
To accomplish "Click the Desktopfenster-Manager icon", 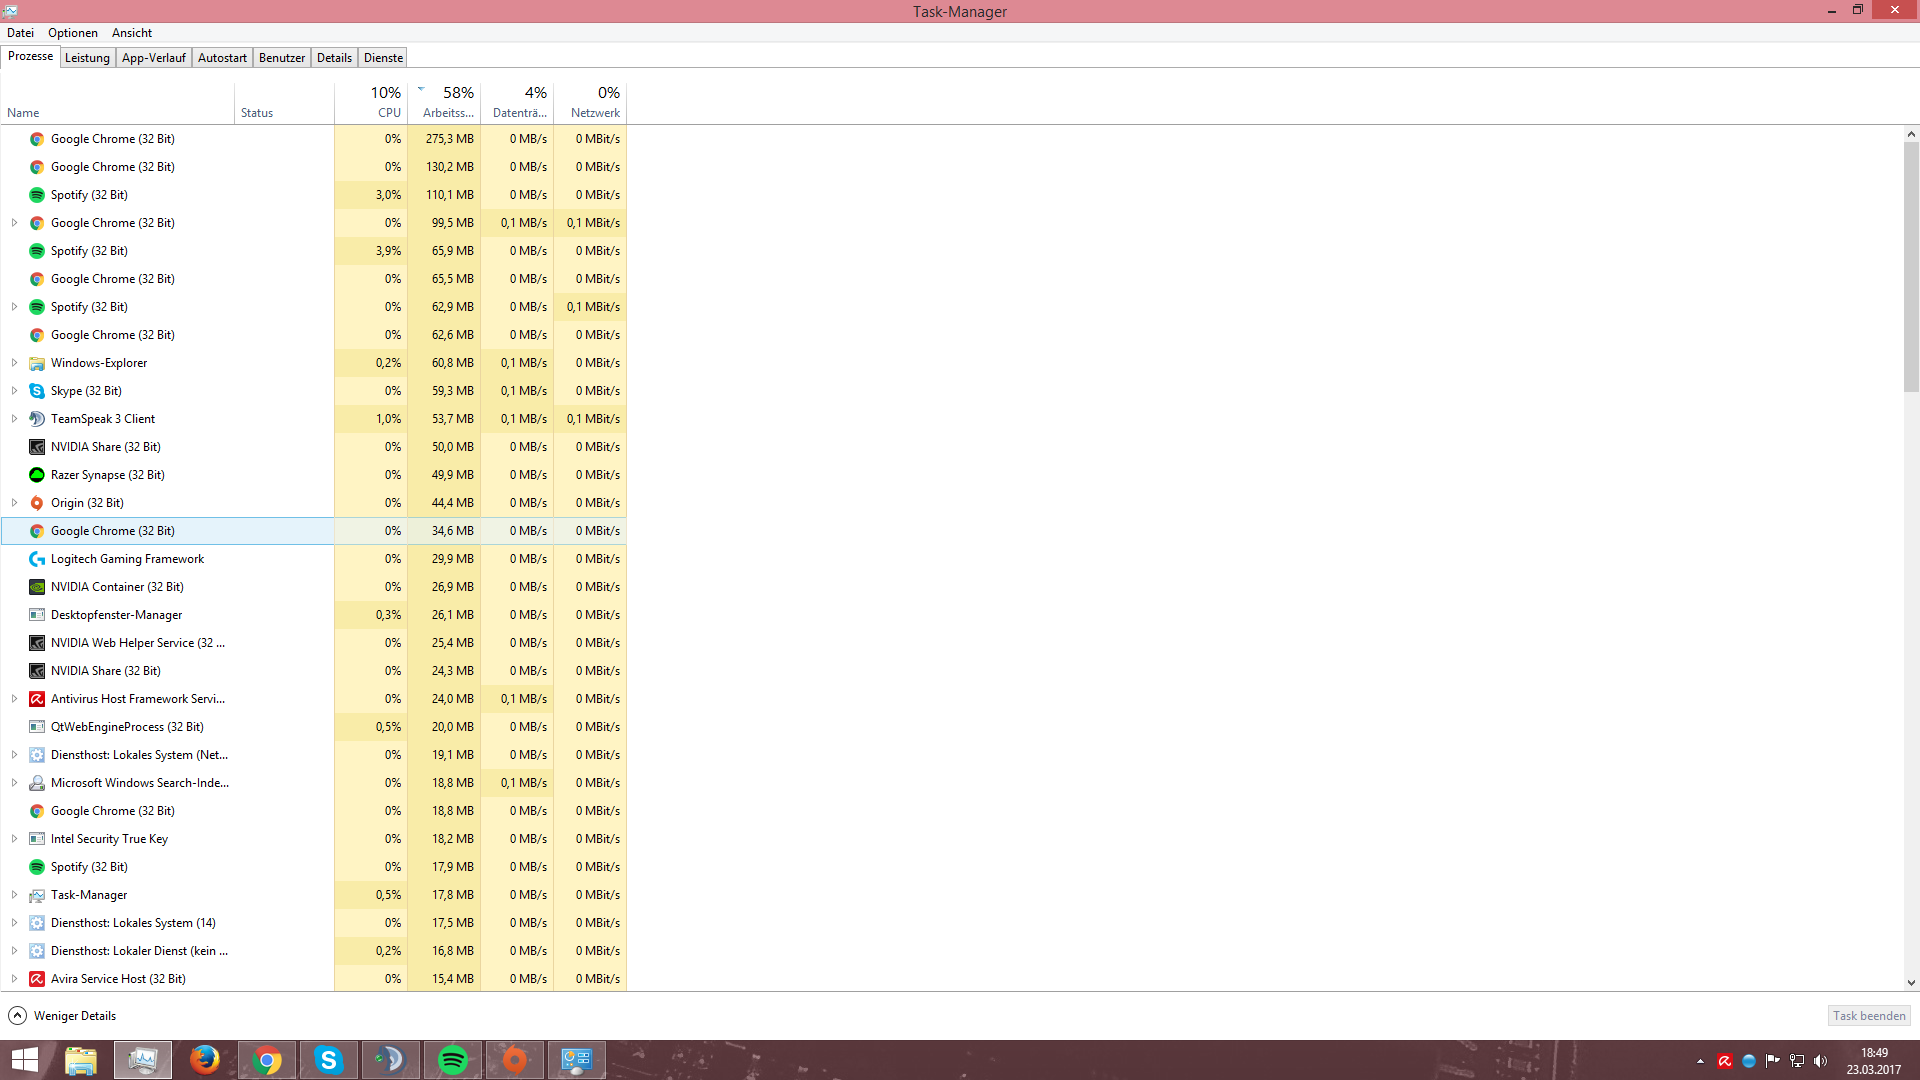I will click(37, 615).
